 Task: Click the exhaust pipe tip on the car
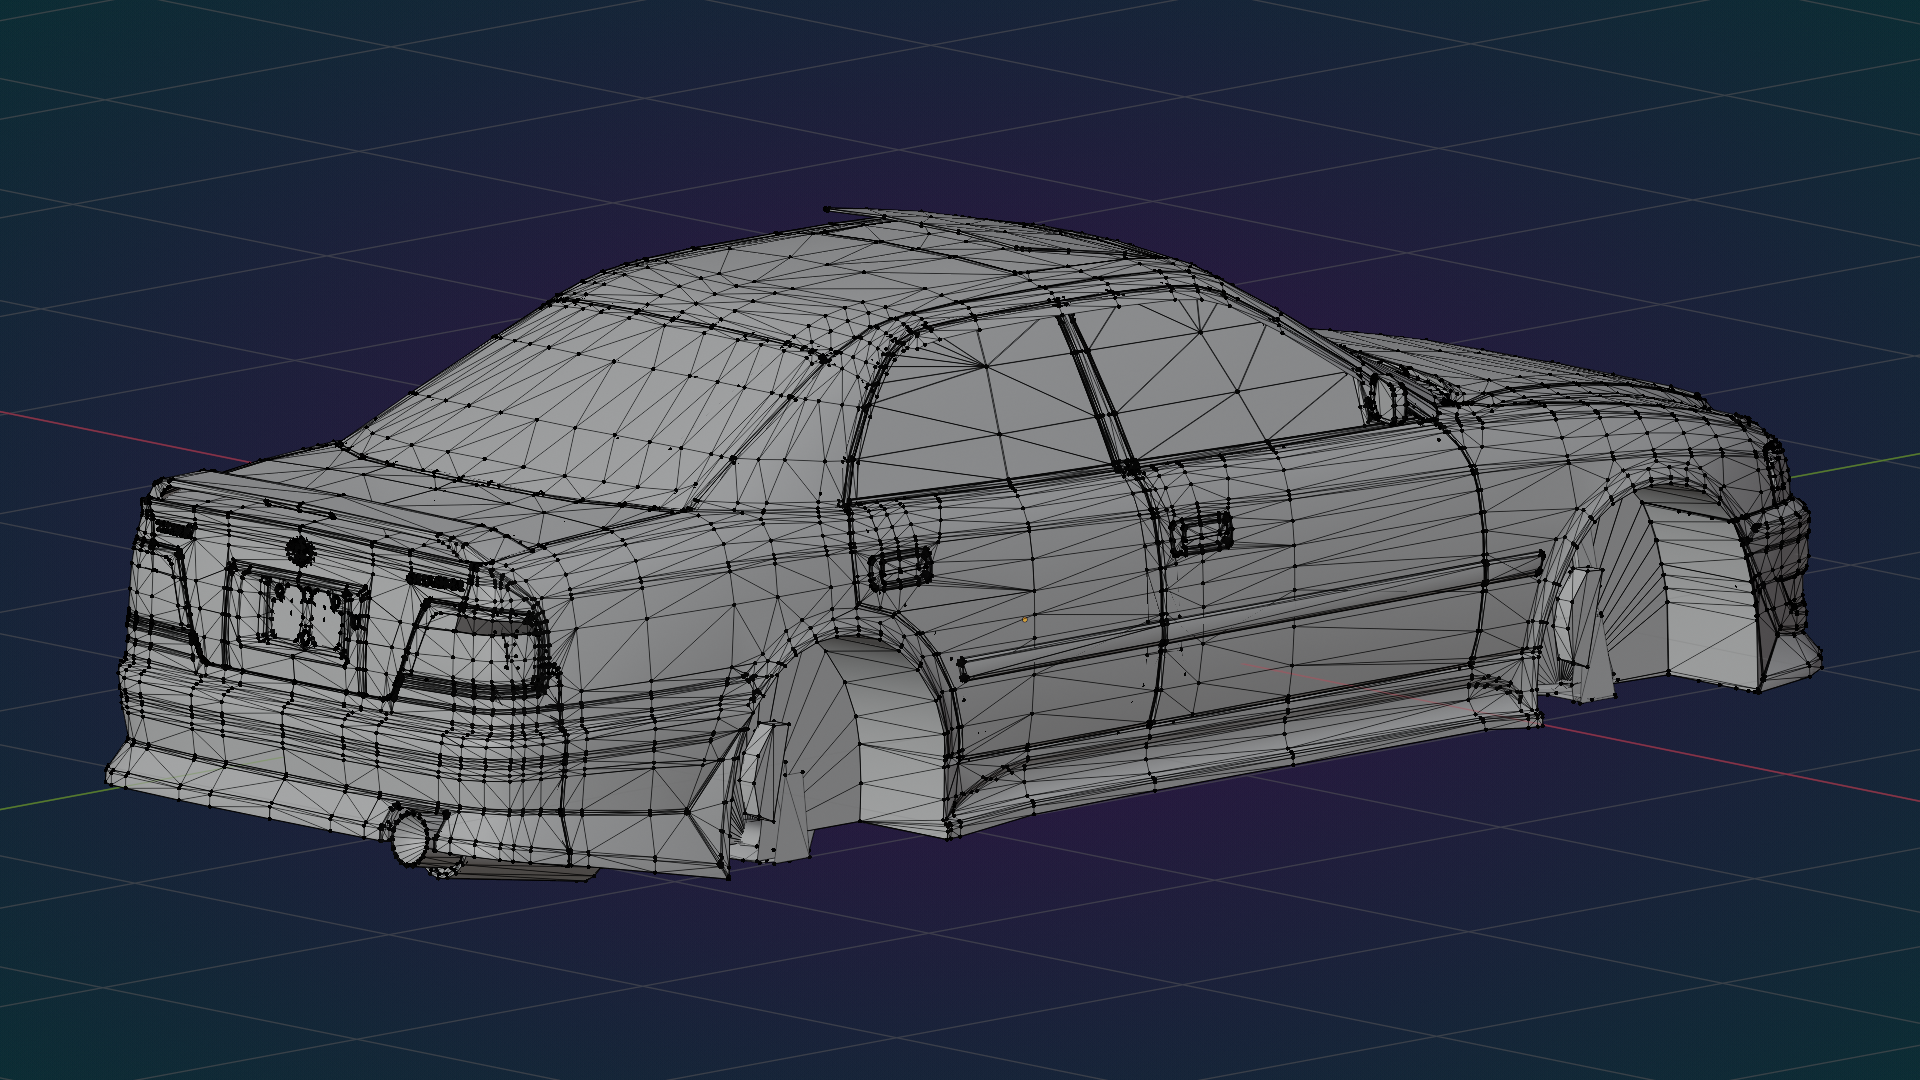tap(408, 837)
